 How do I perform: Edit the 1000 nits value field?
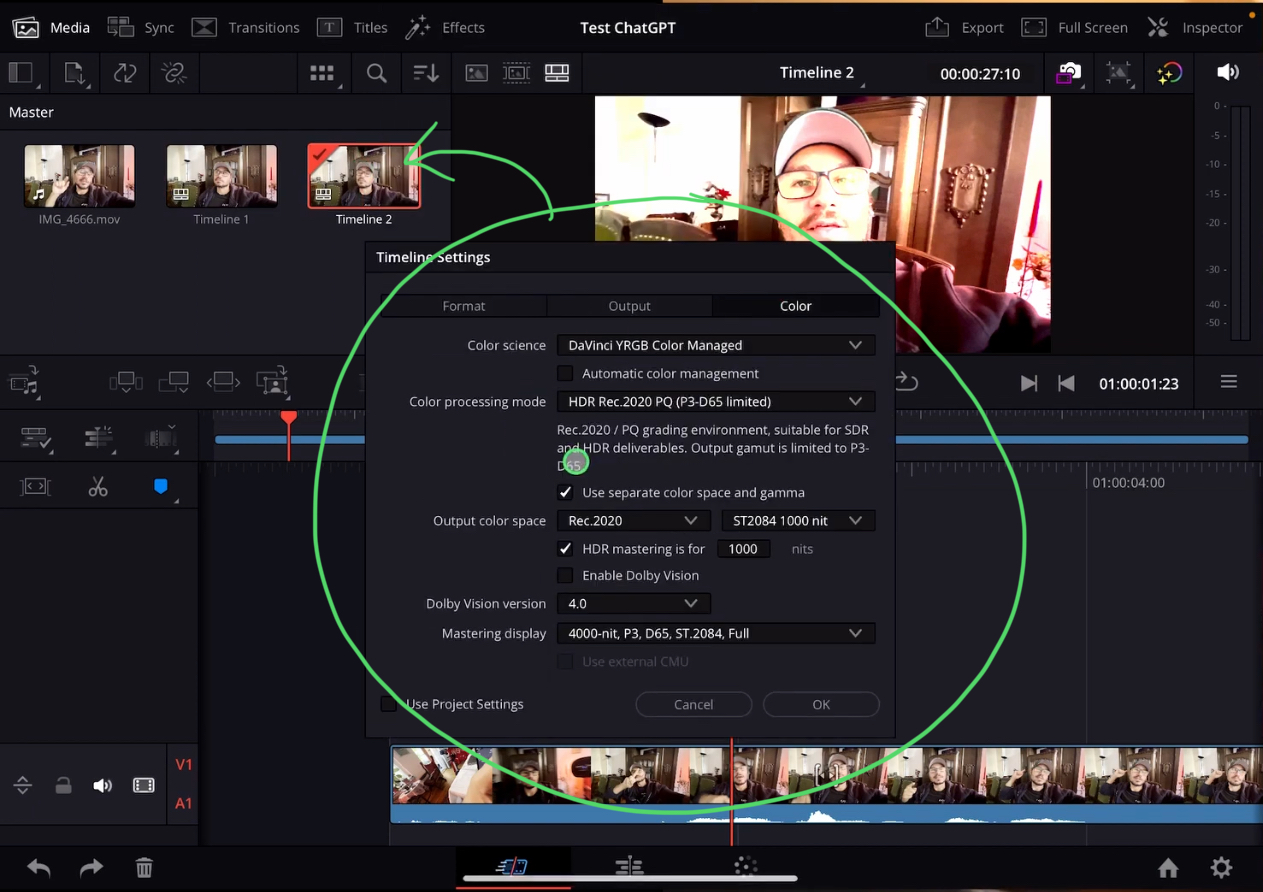coord(743,548)
